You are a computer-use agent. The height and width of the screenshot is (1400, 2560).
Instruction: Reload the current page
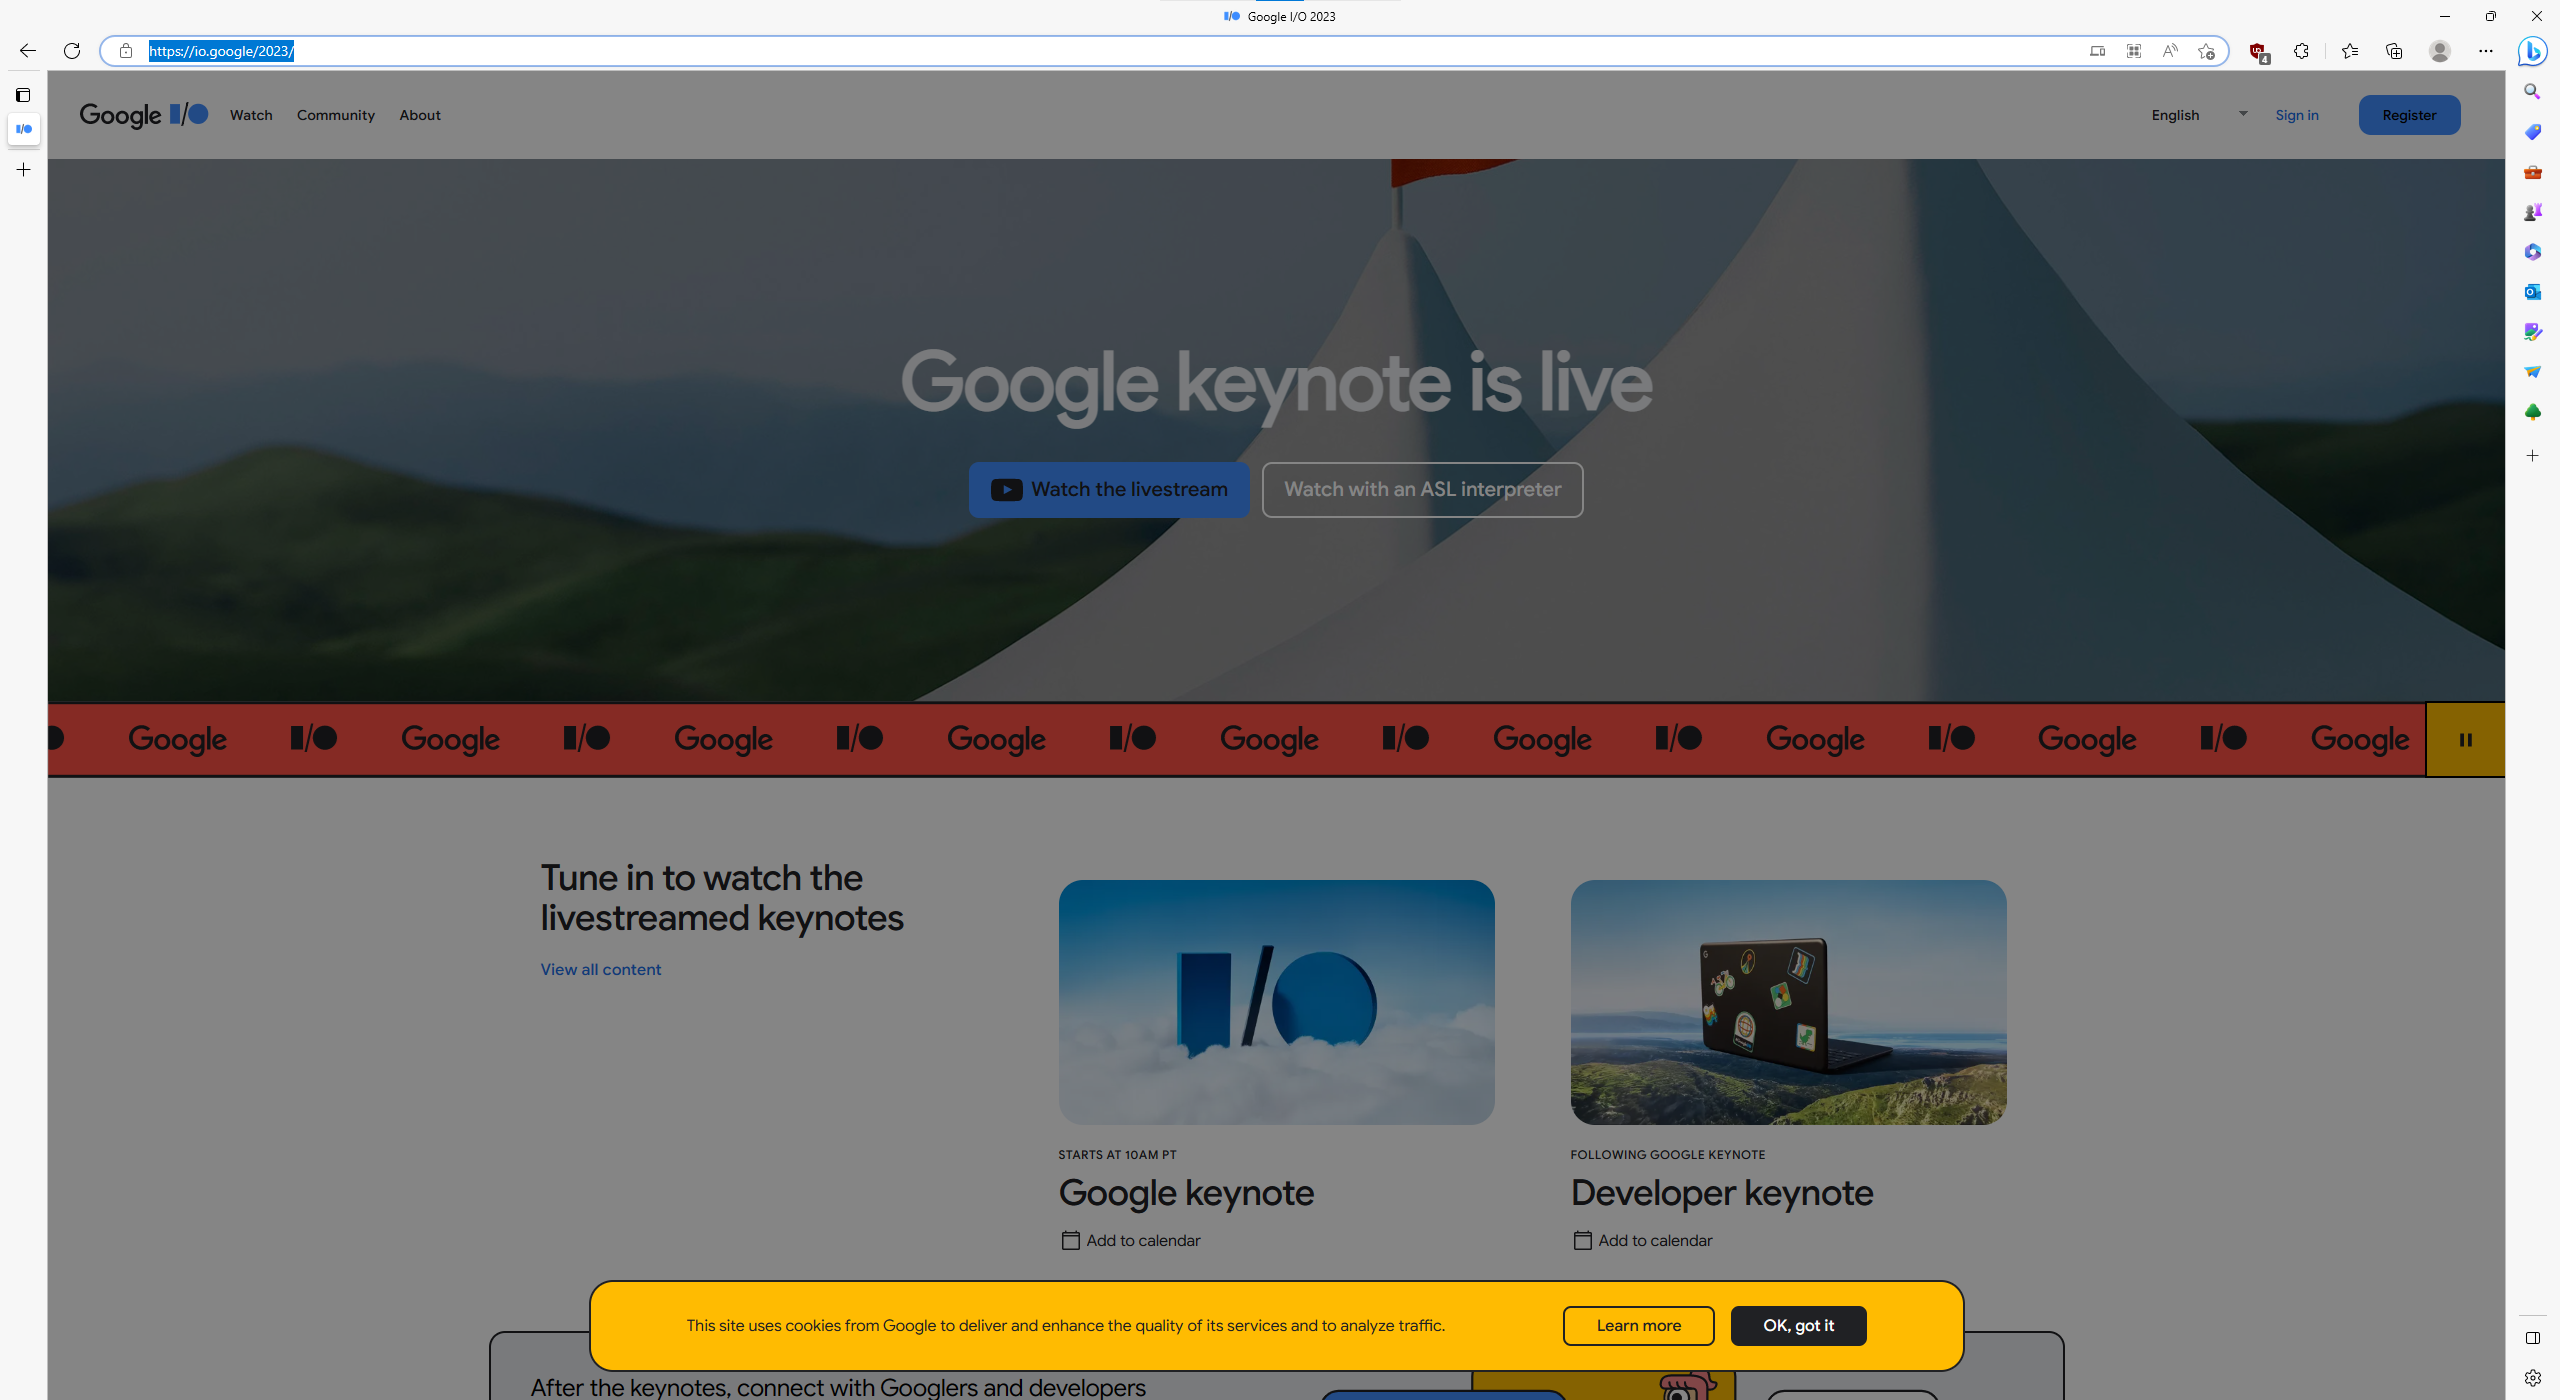(x=72, y=51)
